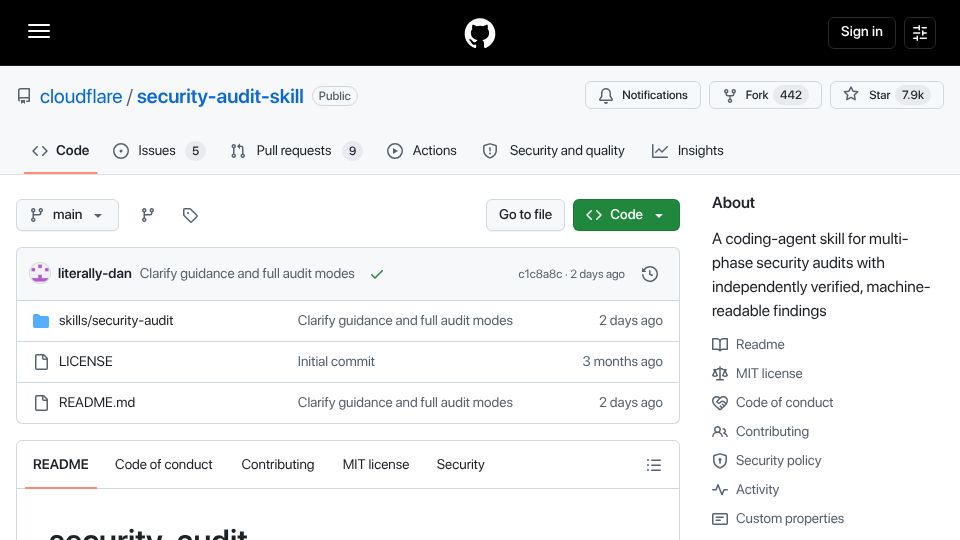
Task: Open the Activity link
Action: [x=757, y=489]
